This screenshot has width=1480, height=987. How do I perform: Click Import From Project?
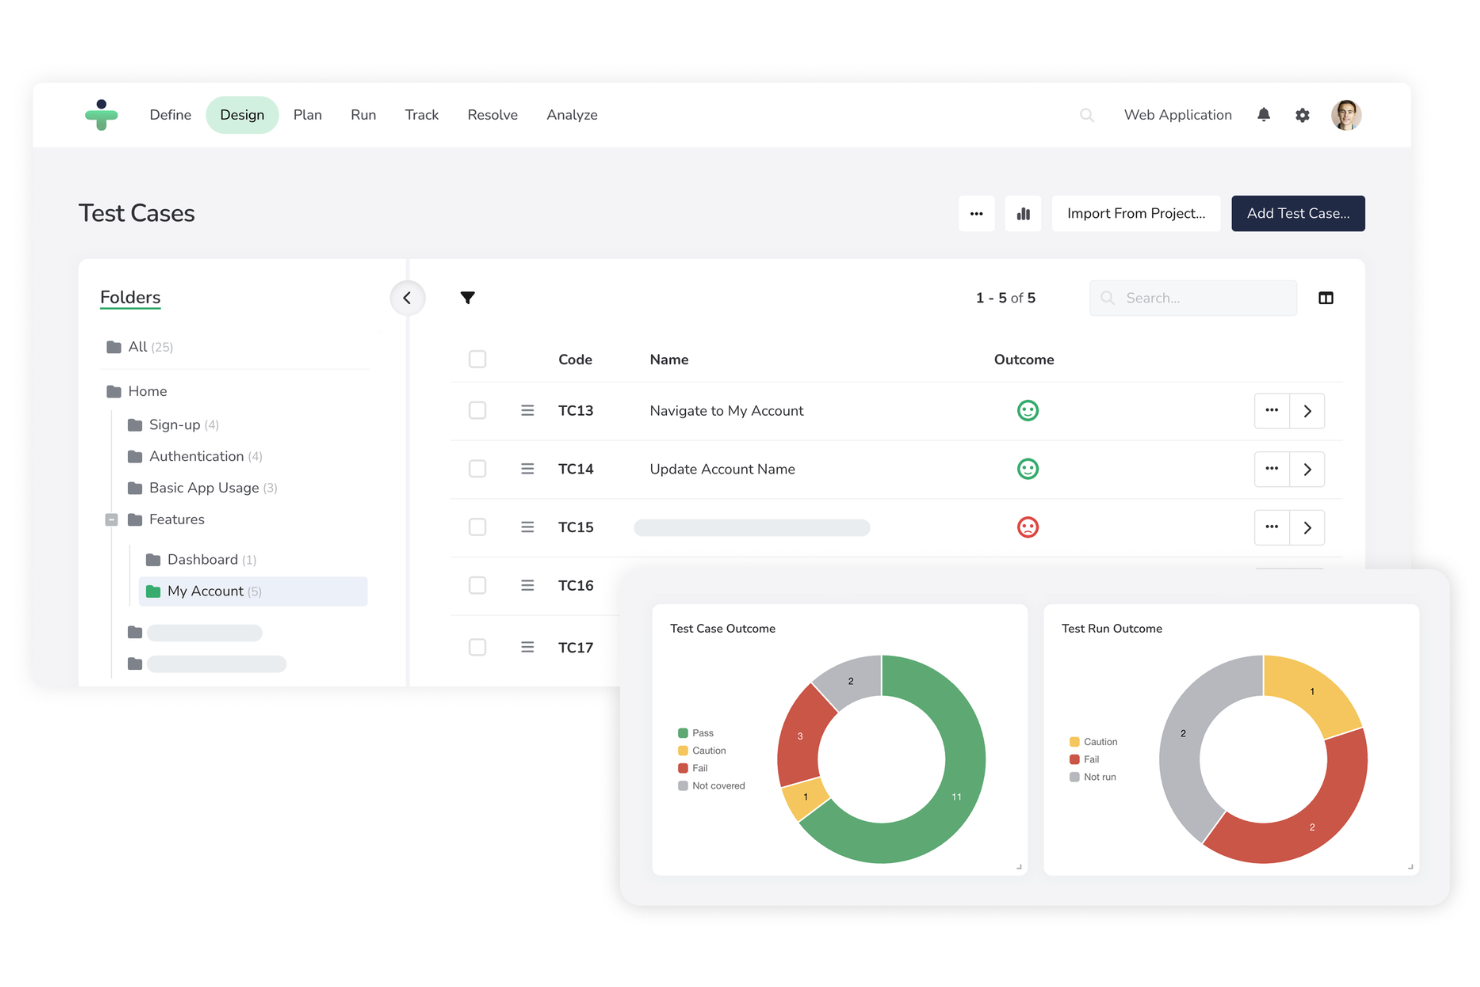click(1135, 213)
